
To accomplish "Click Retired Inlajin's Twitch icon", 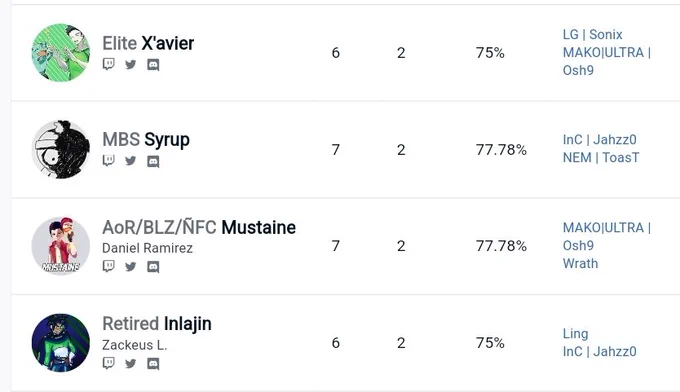I will 108,363.
